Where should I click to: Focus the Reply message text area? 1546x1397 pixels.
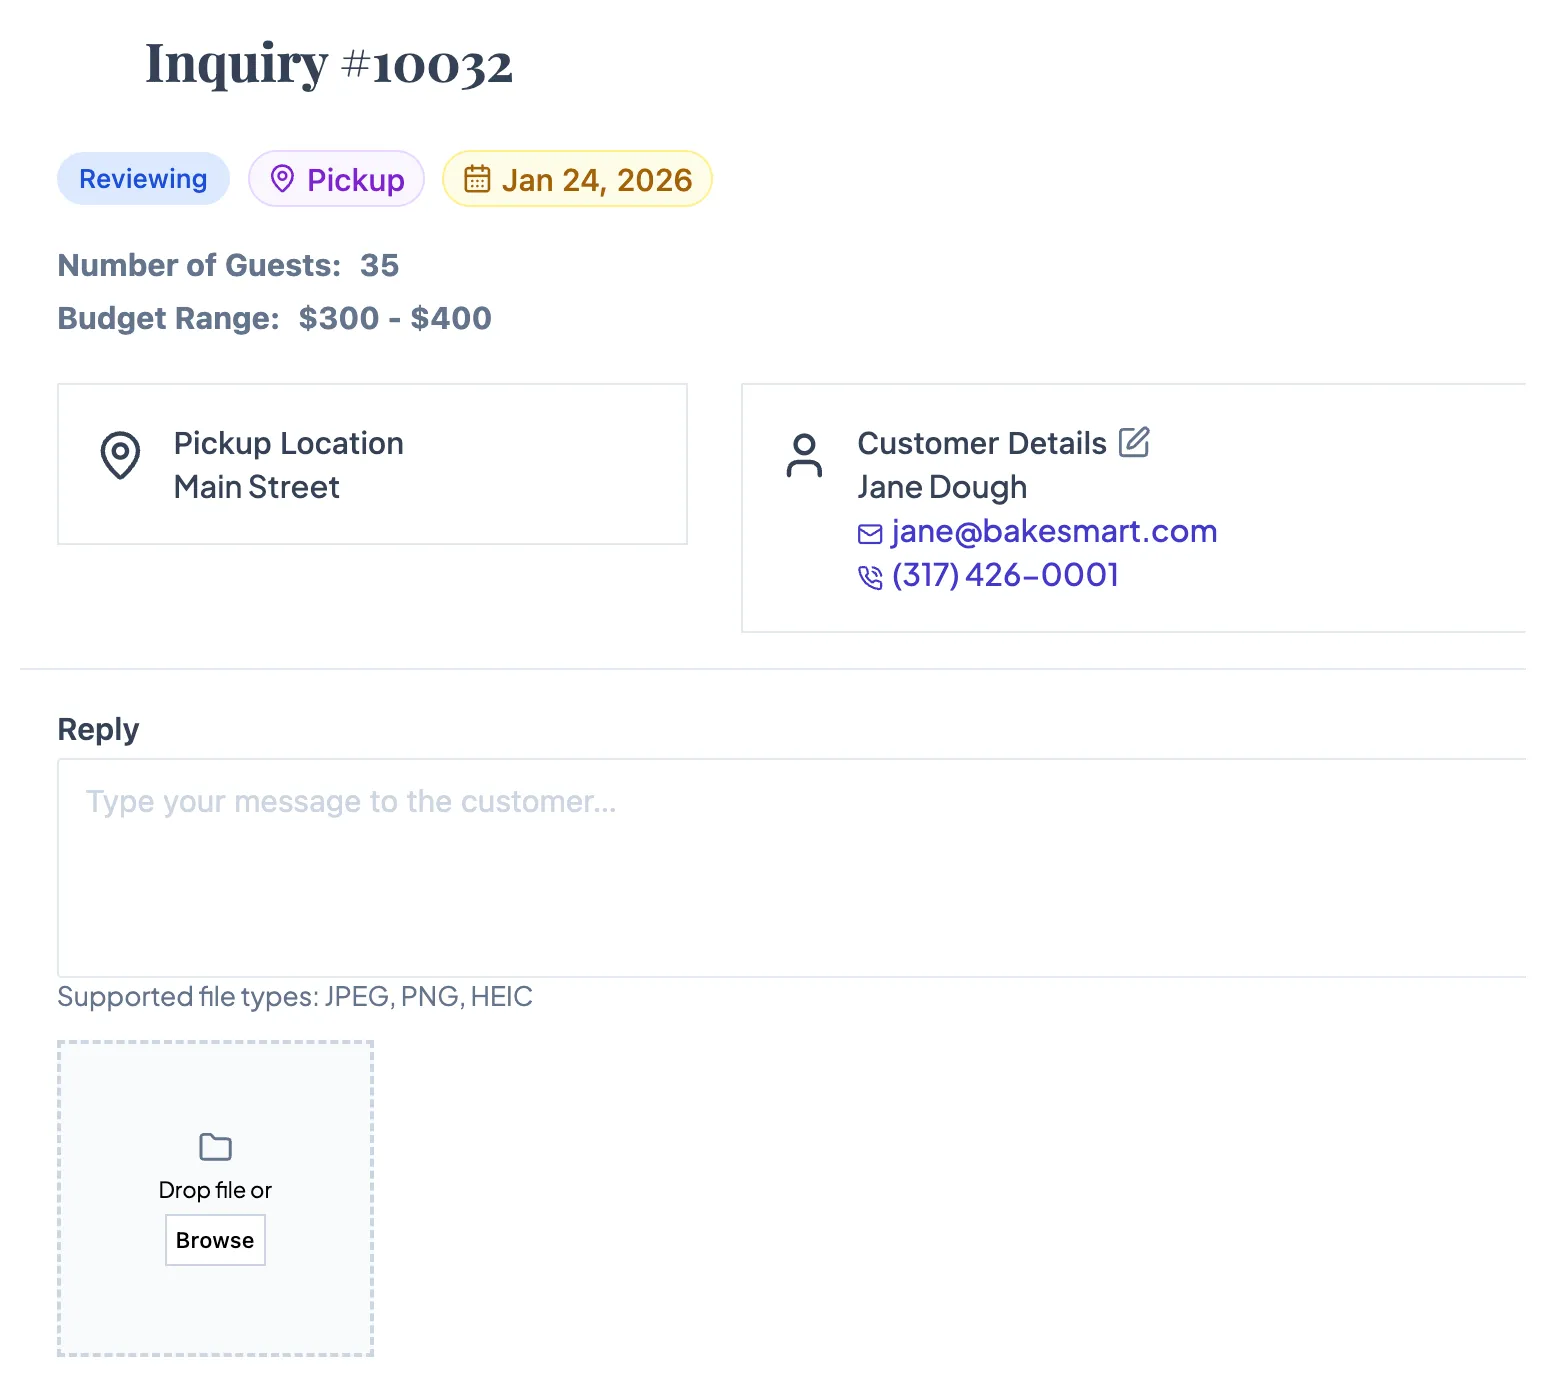click(790, 867)
